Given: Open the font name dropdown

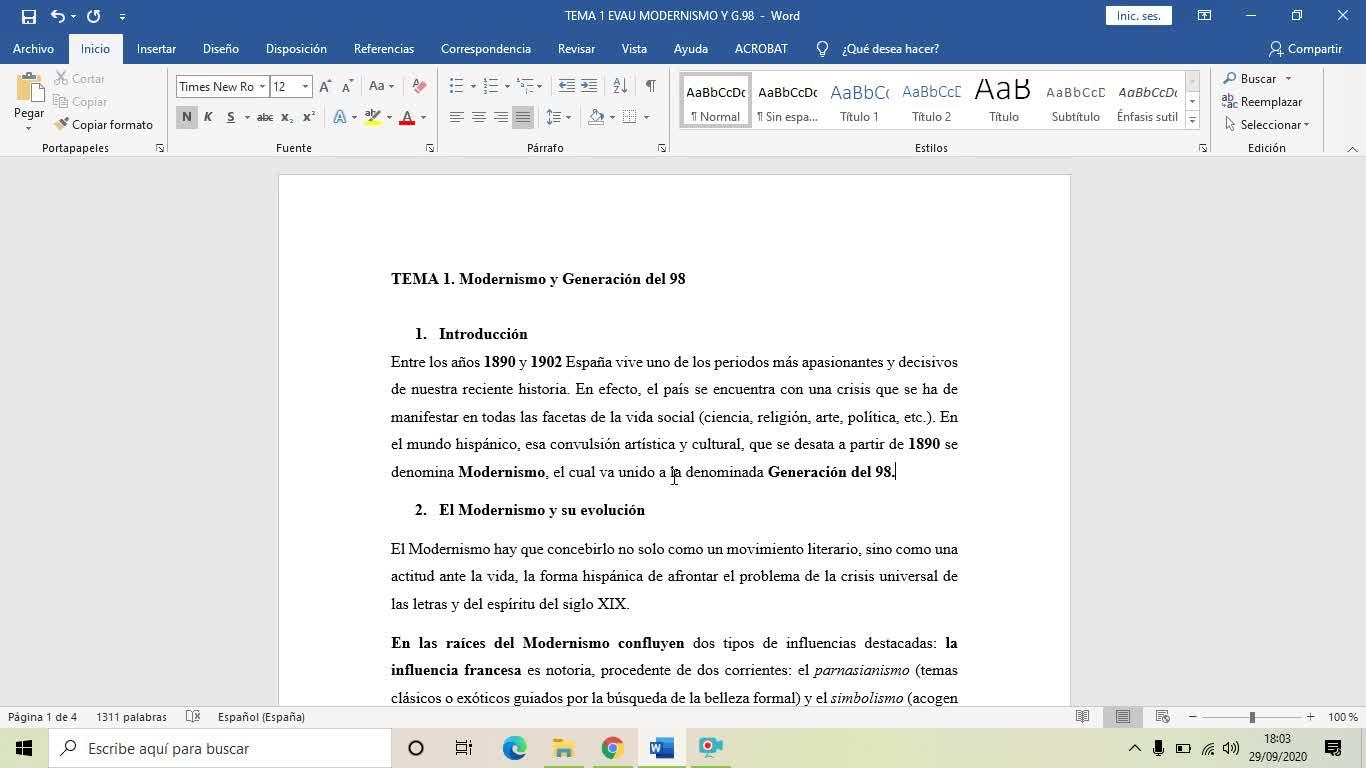Looking at the screenshot, I should coord(262,87).
